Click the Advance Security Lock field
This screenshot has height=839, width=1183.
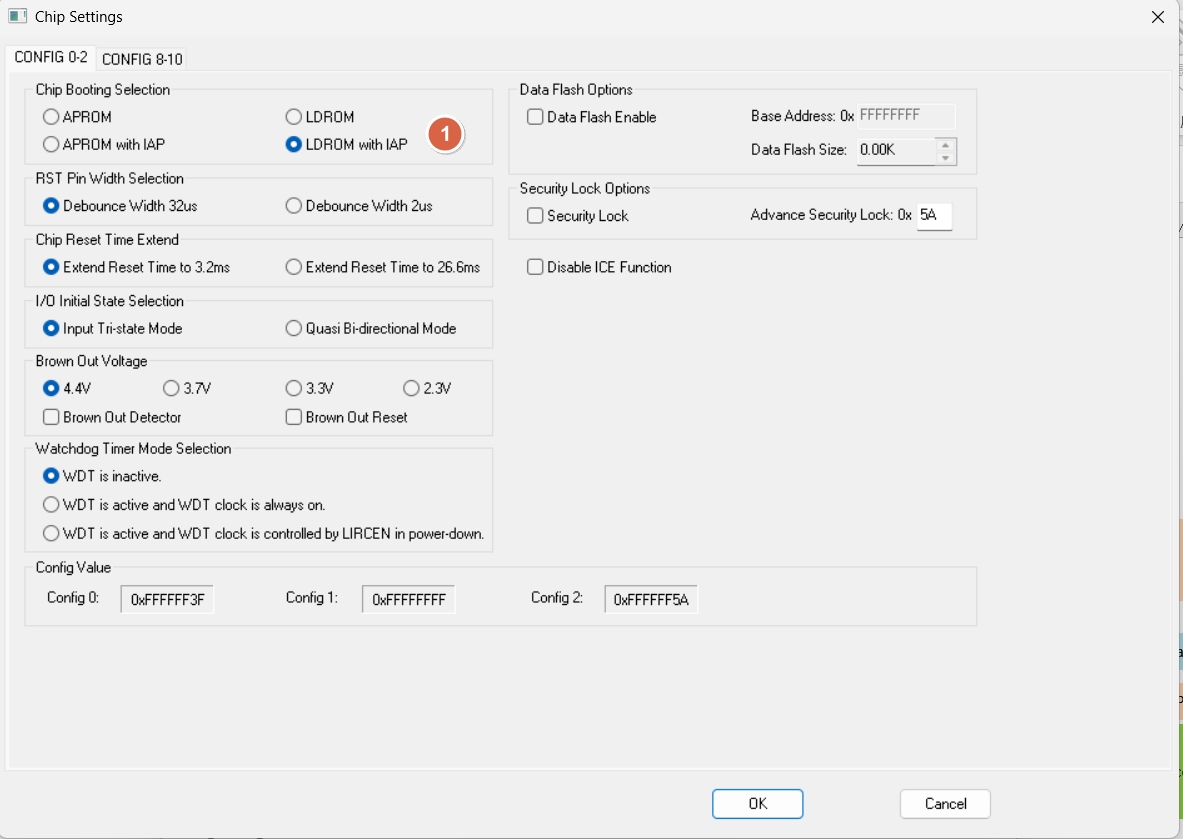tap(934, 216)
